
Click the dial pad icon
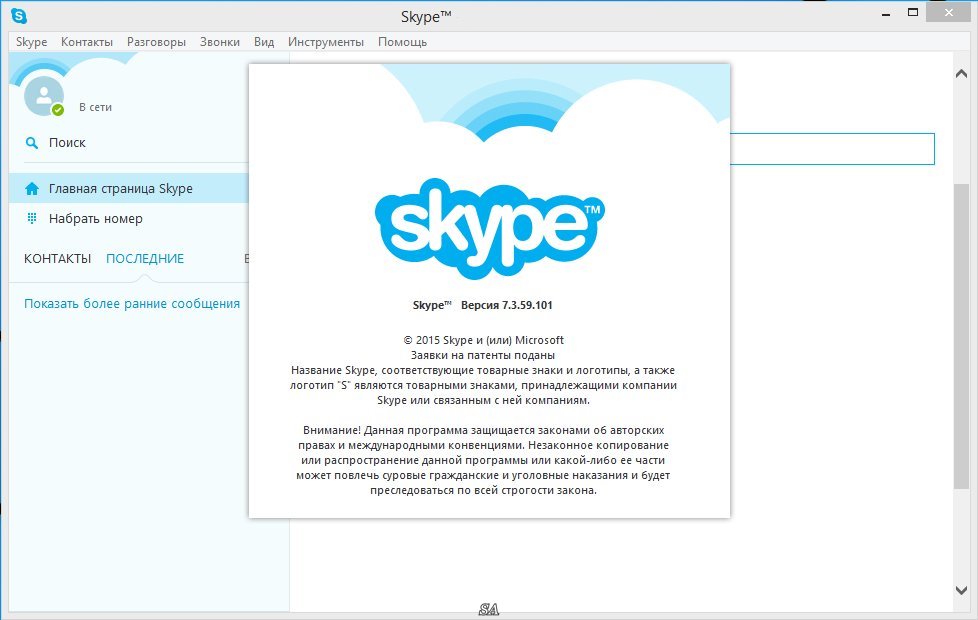(x=32, y=218)
